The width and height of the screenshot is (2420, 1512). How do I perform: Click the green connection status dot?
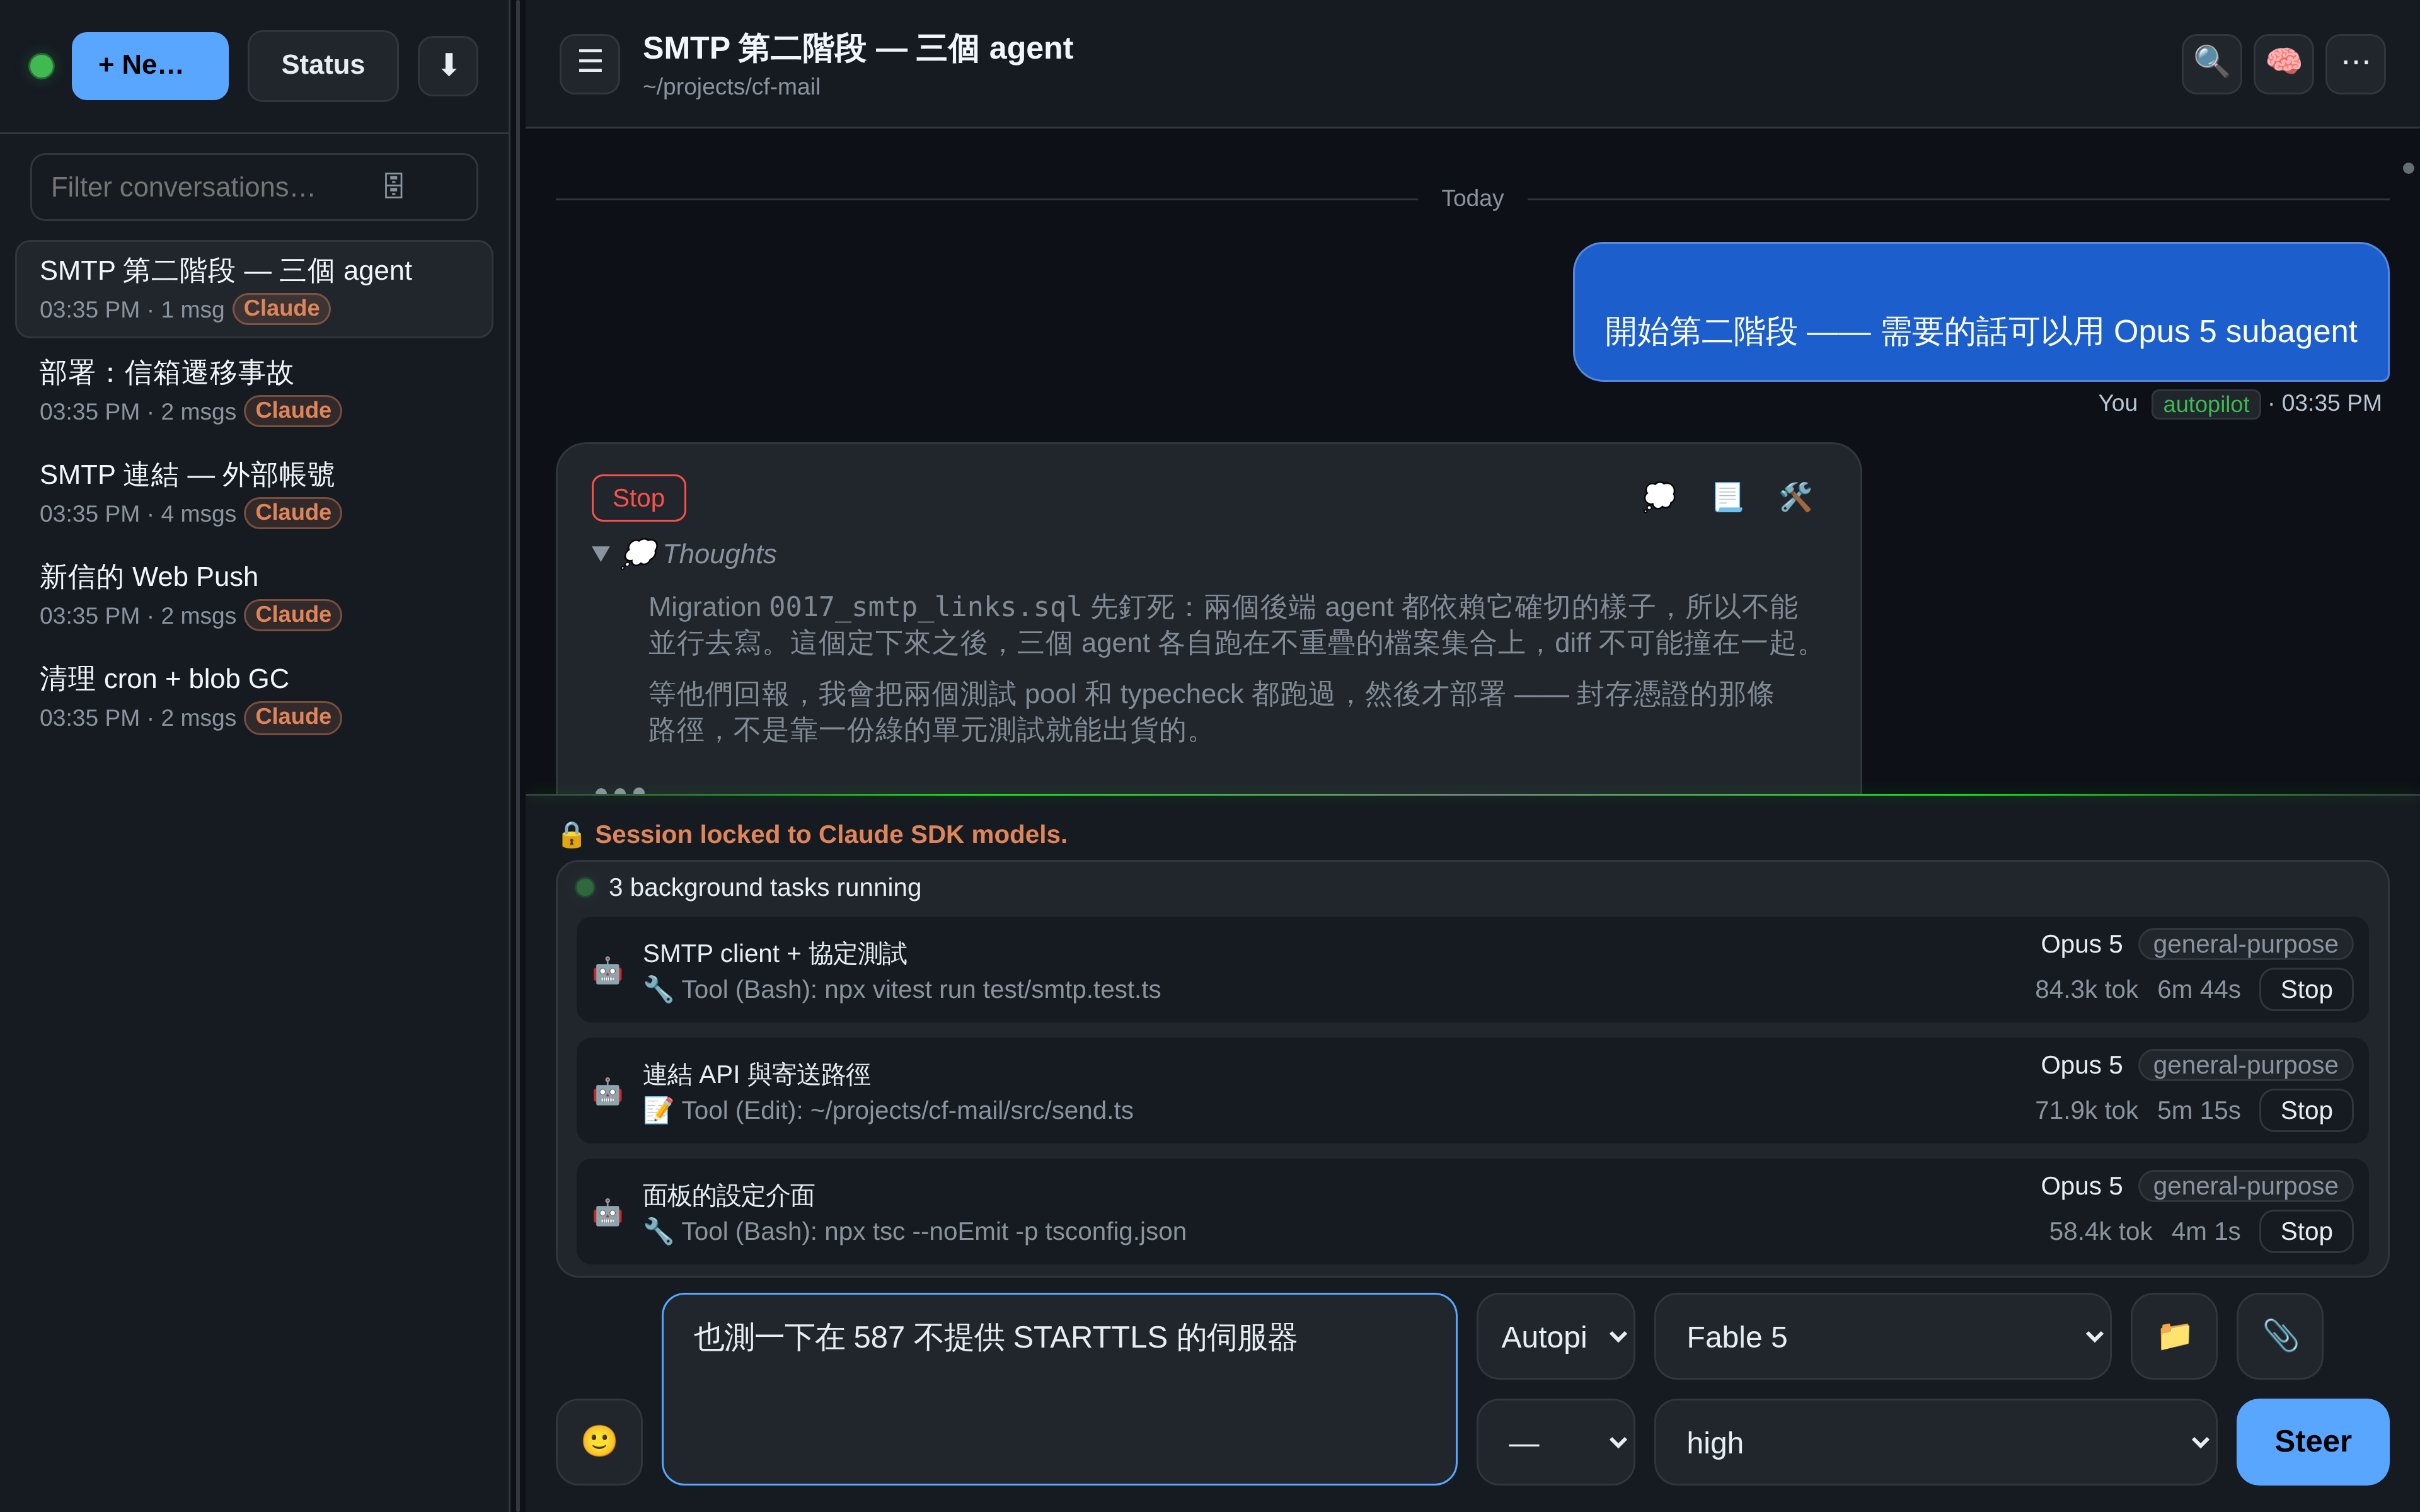41,66
